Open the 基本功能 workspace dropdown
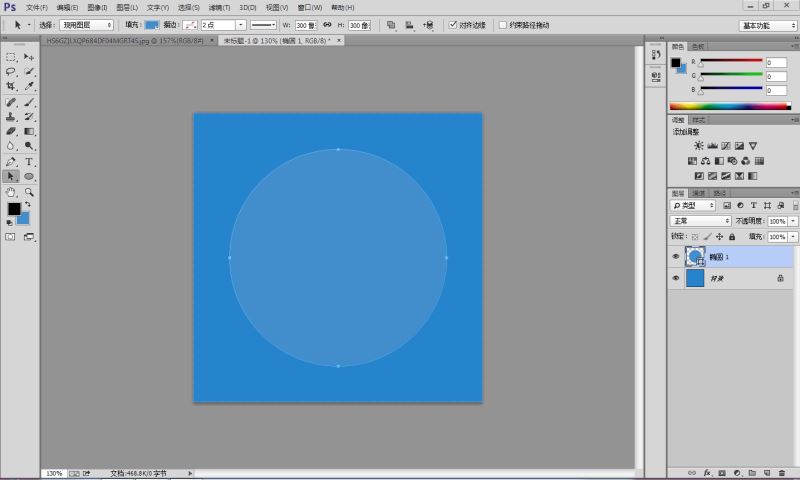The height and width of the screenshot is (480, 800). 768,25
